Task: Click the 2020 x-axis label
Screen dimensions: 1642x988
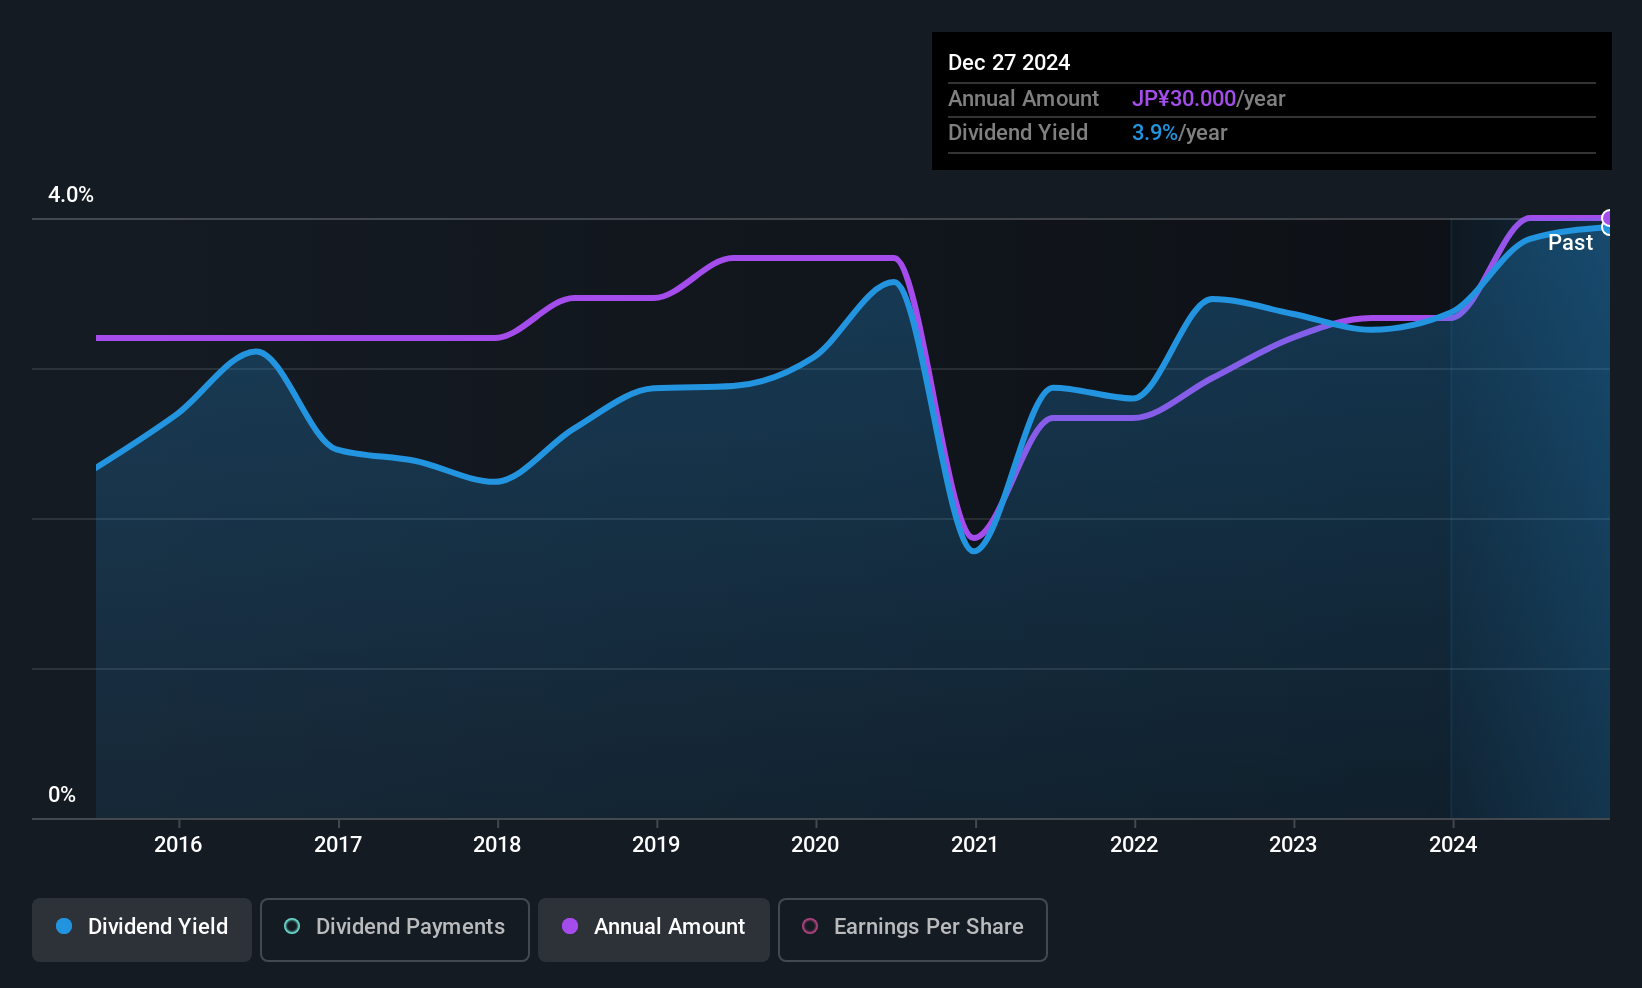Action: pyautogui.click(x=815, y=844)
